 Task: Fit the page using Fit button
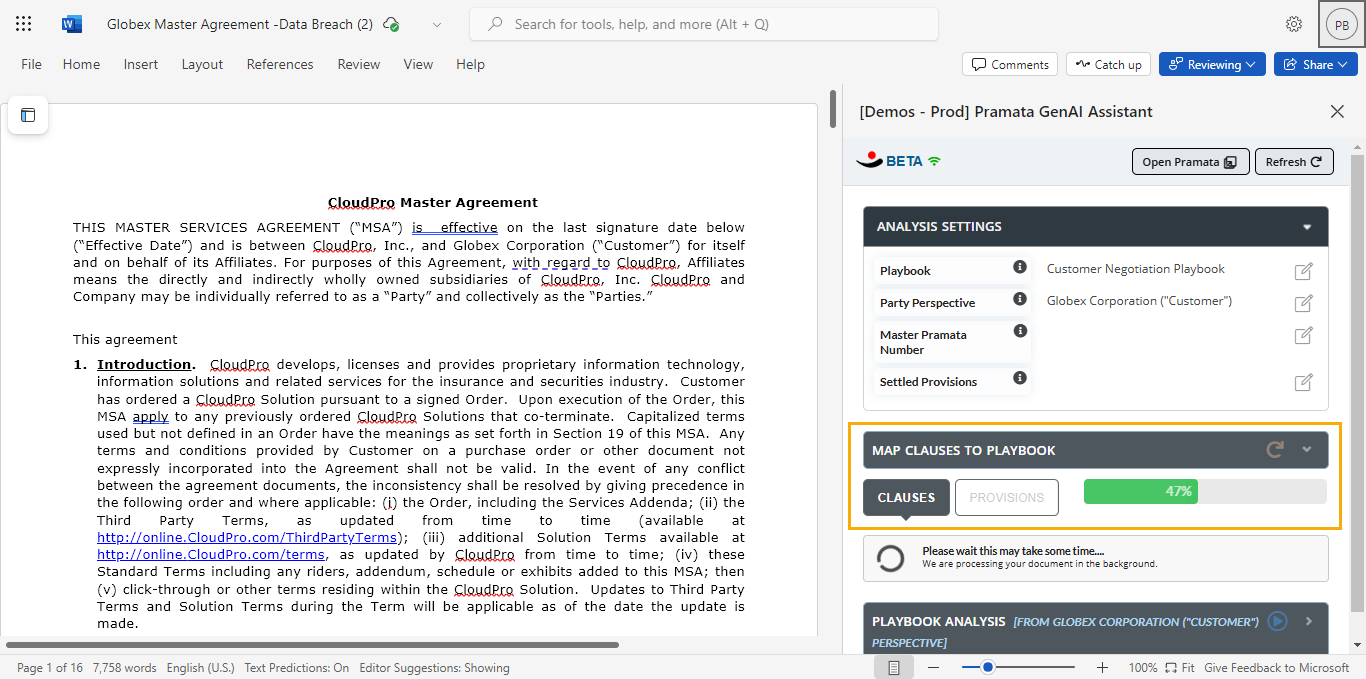click(1180, 667)
